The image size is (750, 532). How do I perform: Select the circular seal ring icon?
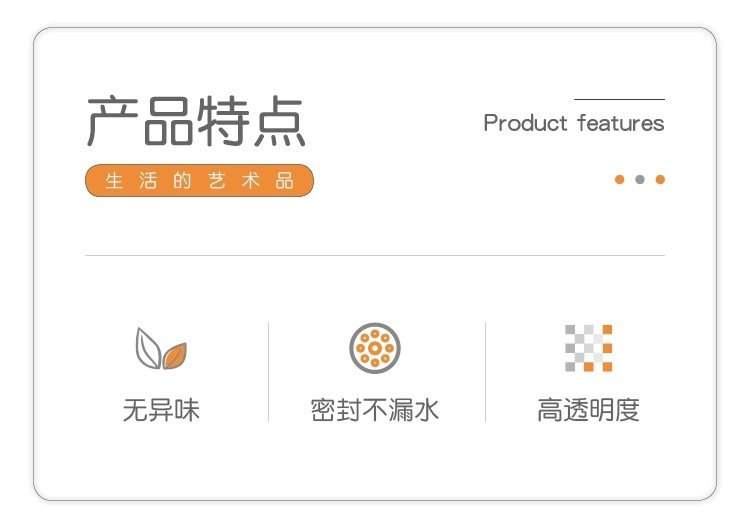tap(375, 348)
